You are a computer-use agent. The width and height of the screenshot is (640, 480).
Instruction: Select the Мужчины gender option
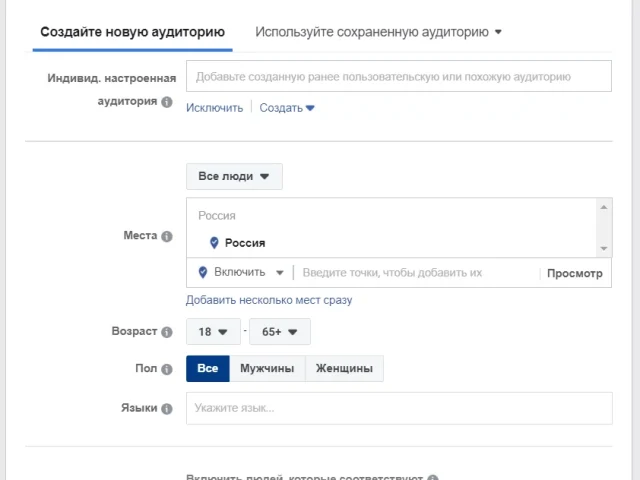(267, 369)
